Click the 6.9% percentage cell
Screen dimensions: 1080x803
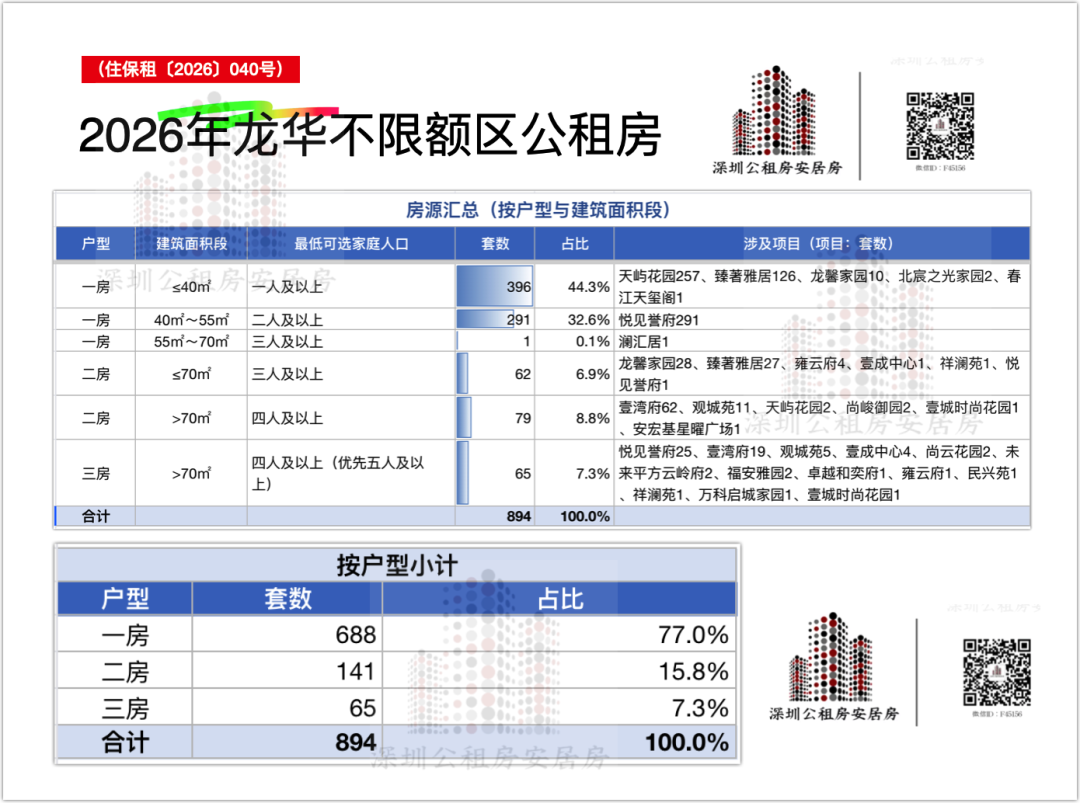click(x=574, y=374)
